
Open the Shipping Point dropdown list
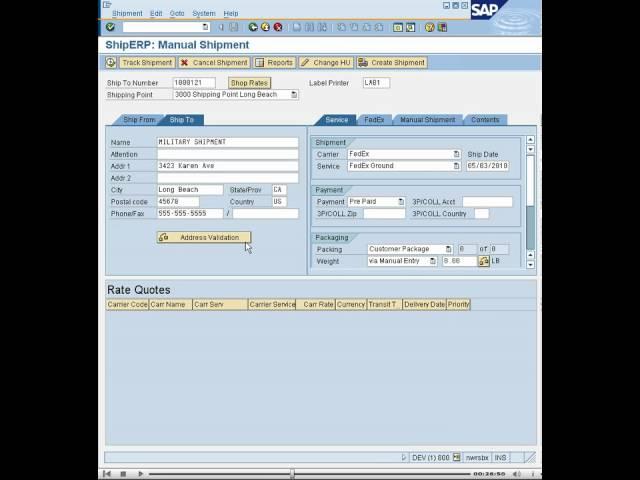click(294, 95)
